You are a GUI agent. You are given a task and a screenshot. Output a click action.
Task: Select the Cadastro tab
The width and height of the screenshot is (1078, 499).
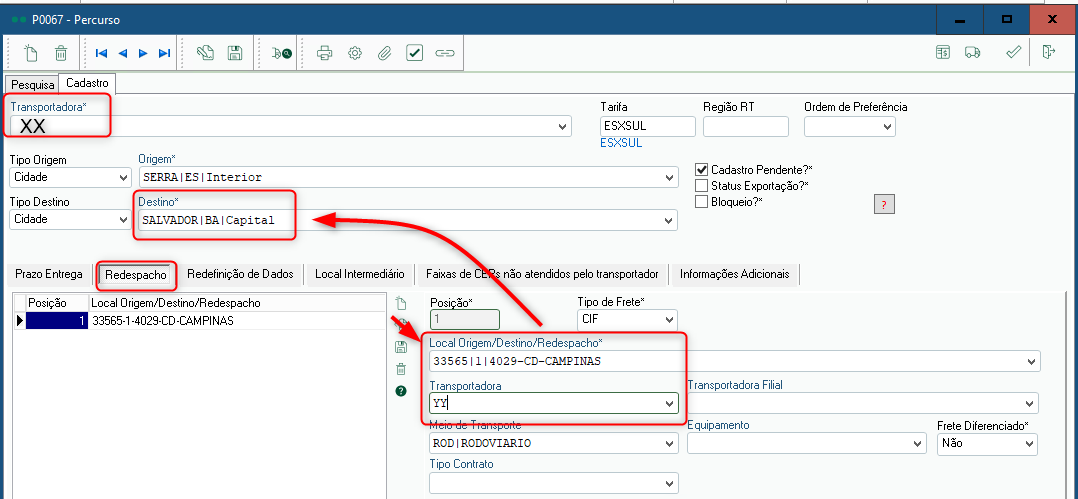click(87, 83)
